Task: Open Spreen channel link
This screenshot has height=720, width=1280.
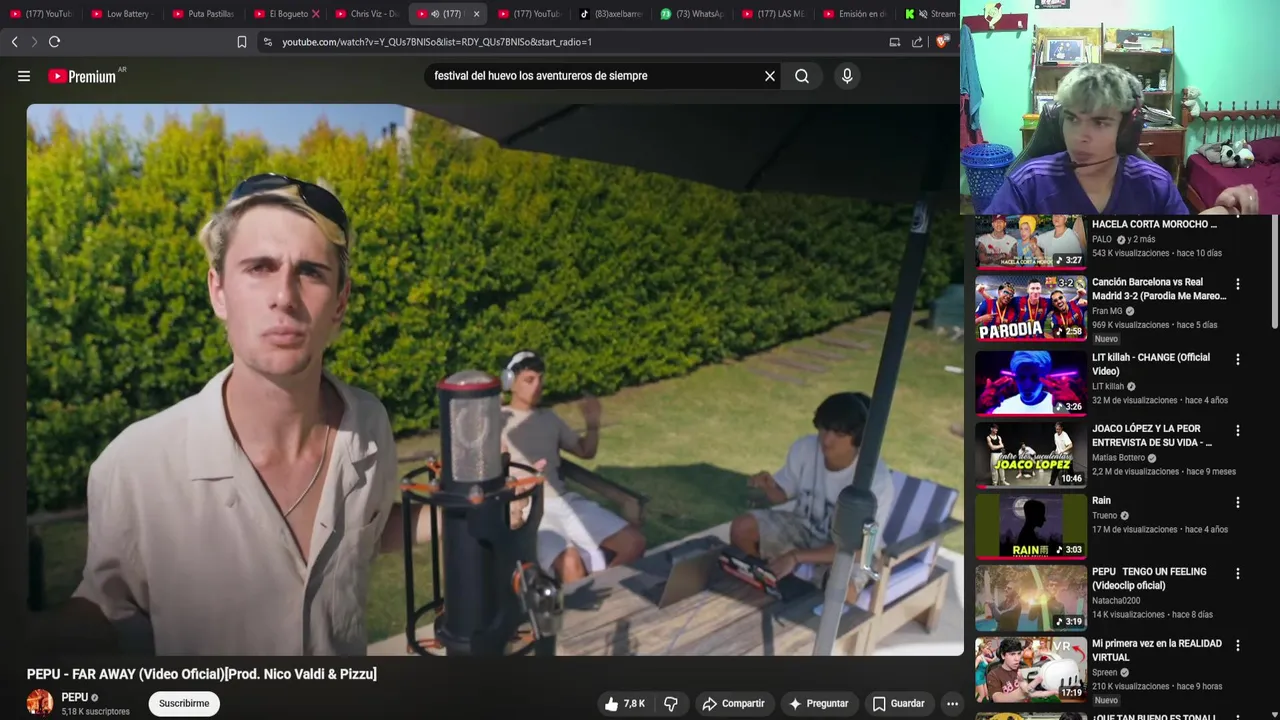Action: 1104,673
